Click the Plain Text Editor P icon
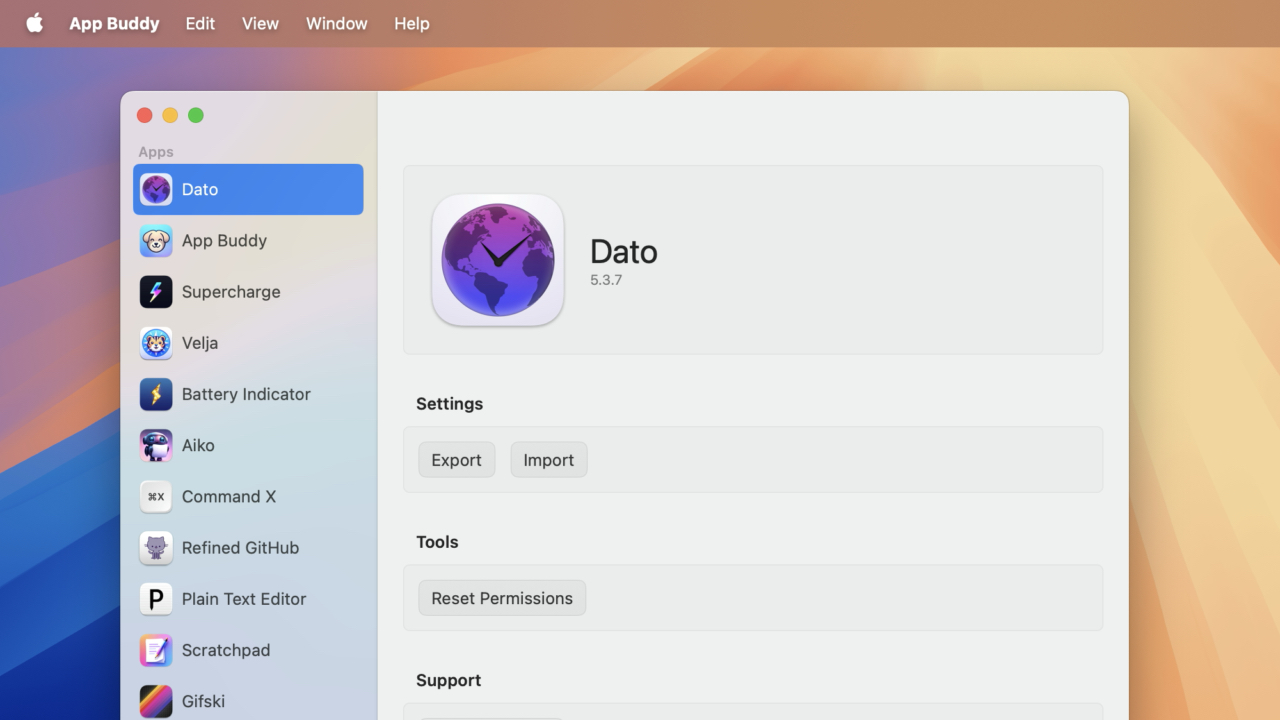Viewport: 1280px width, 720px height. pyautogui.click(x=156, y=599)
